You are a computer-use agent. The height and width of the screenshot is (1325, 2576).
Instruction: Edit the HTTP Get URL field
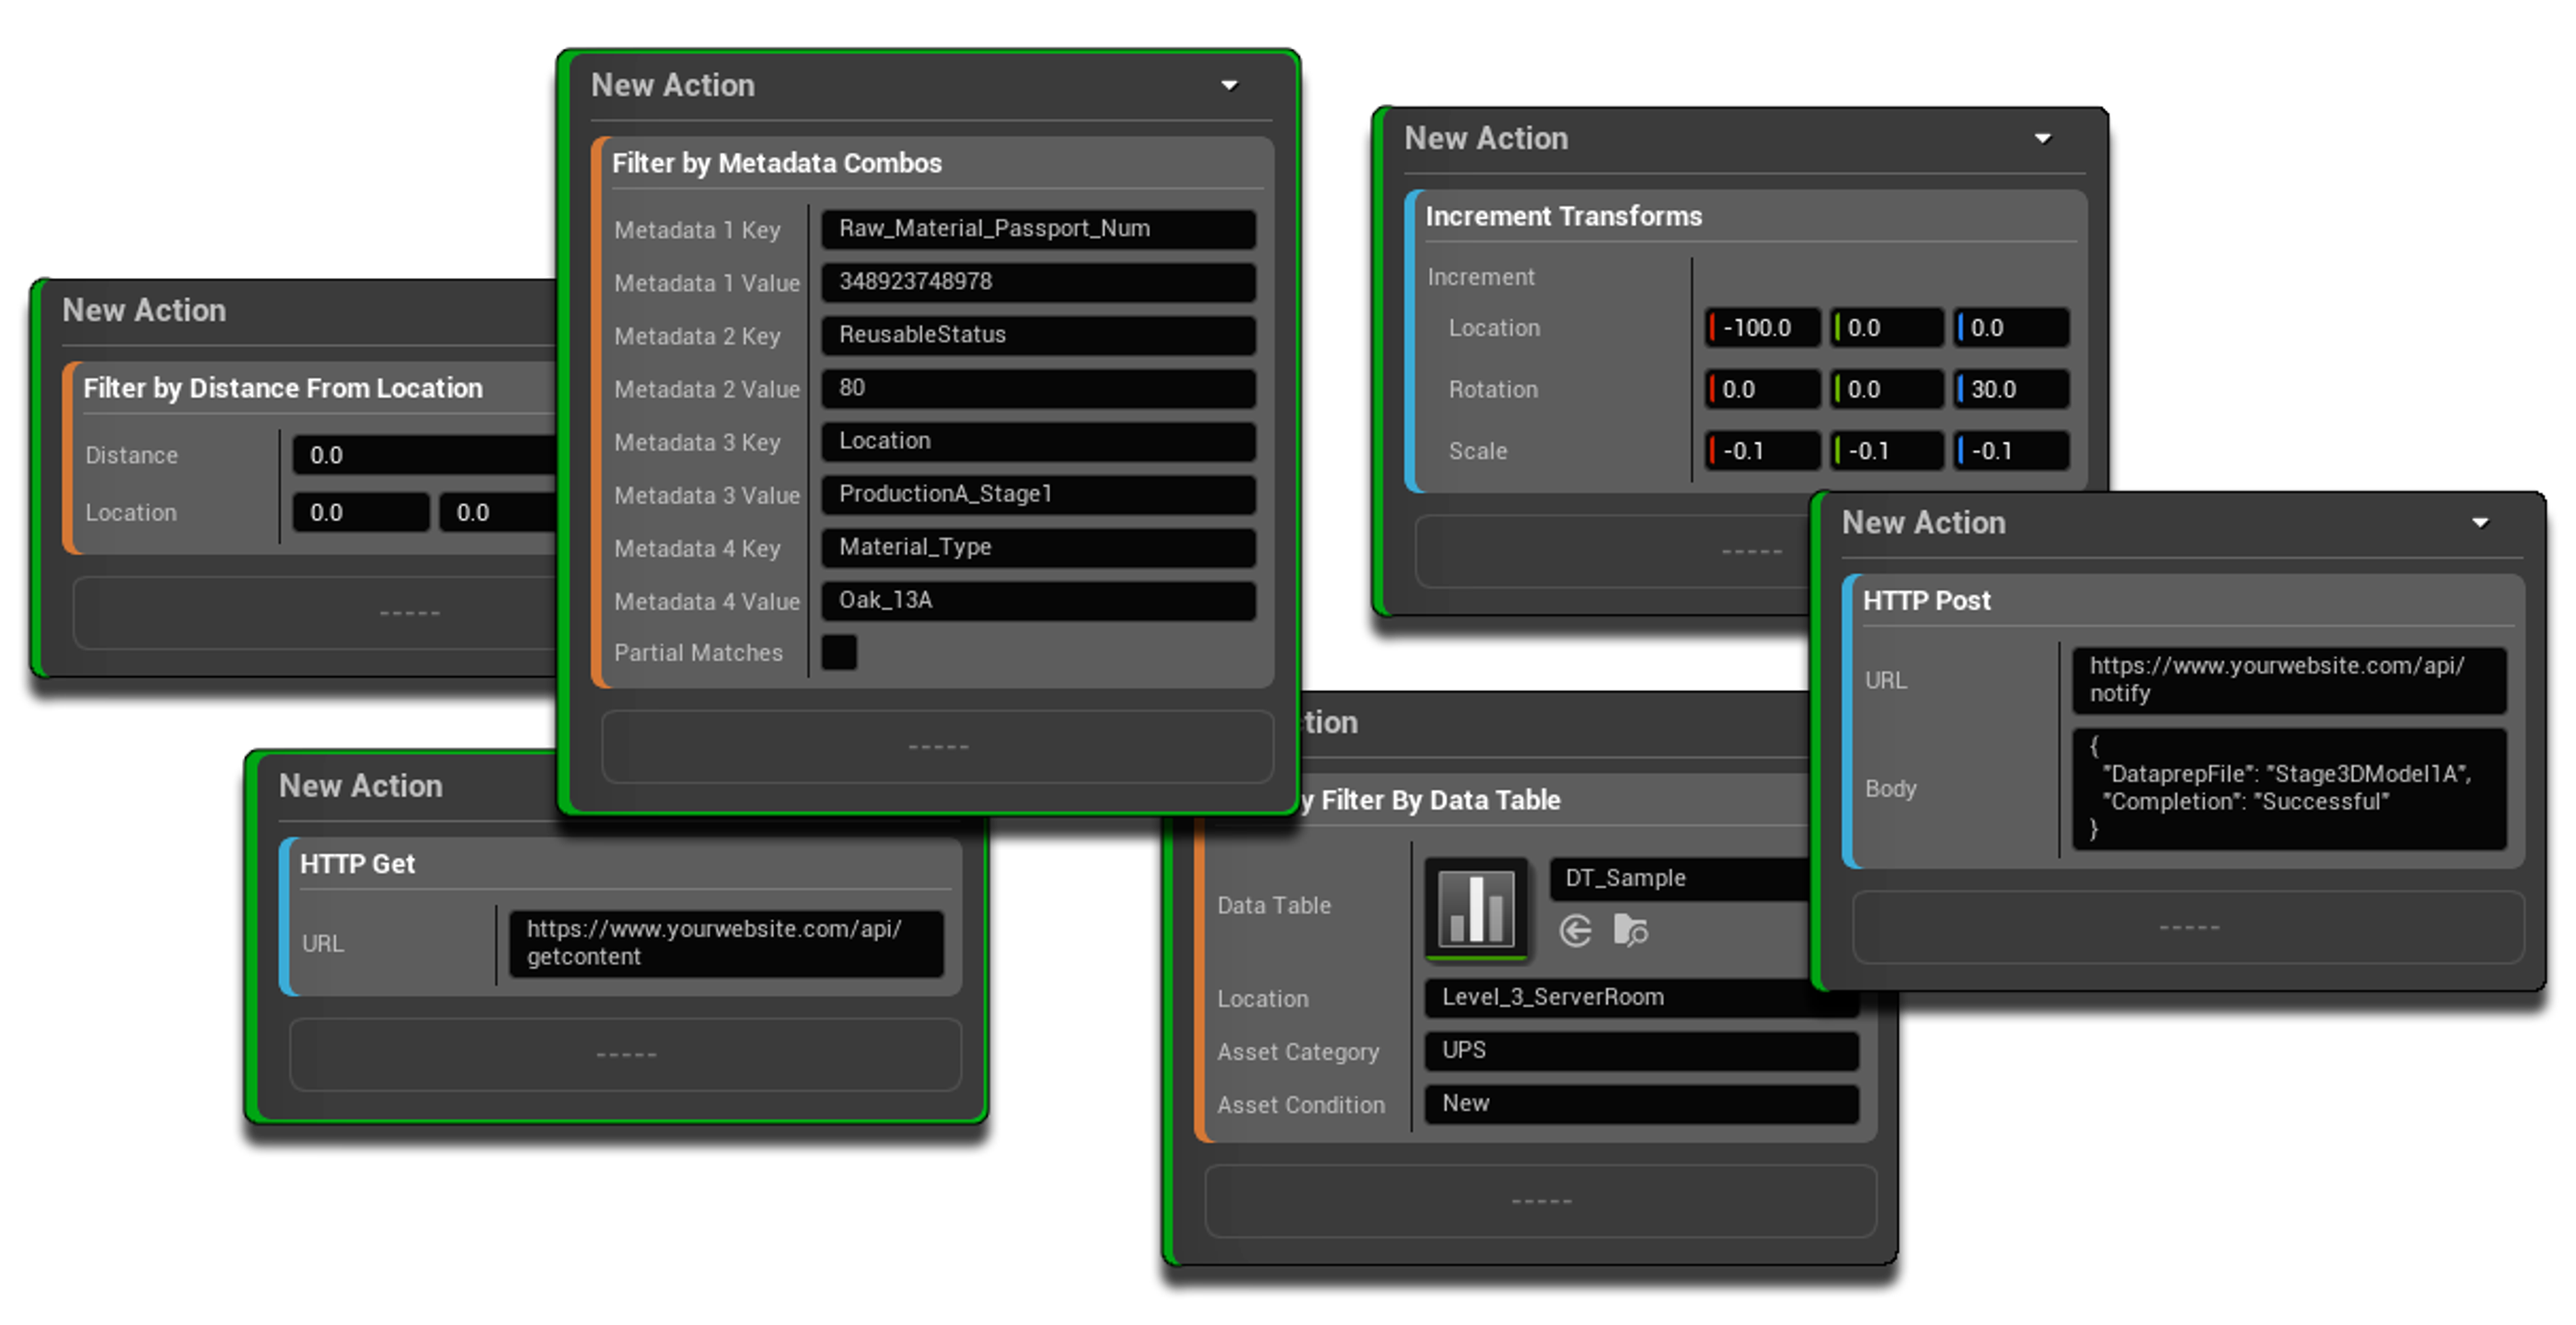click(x=726, y=943)
